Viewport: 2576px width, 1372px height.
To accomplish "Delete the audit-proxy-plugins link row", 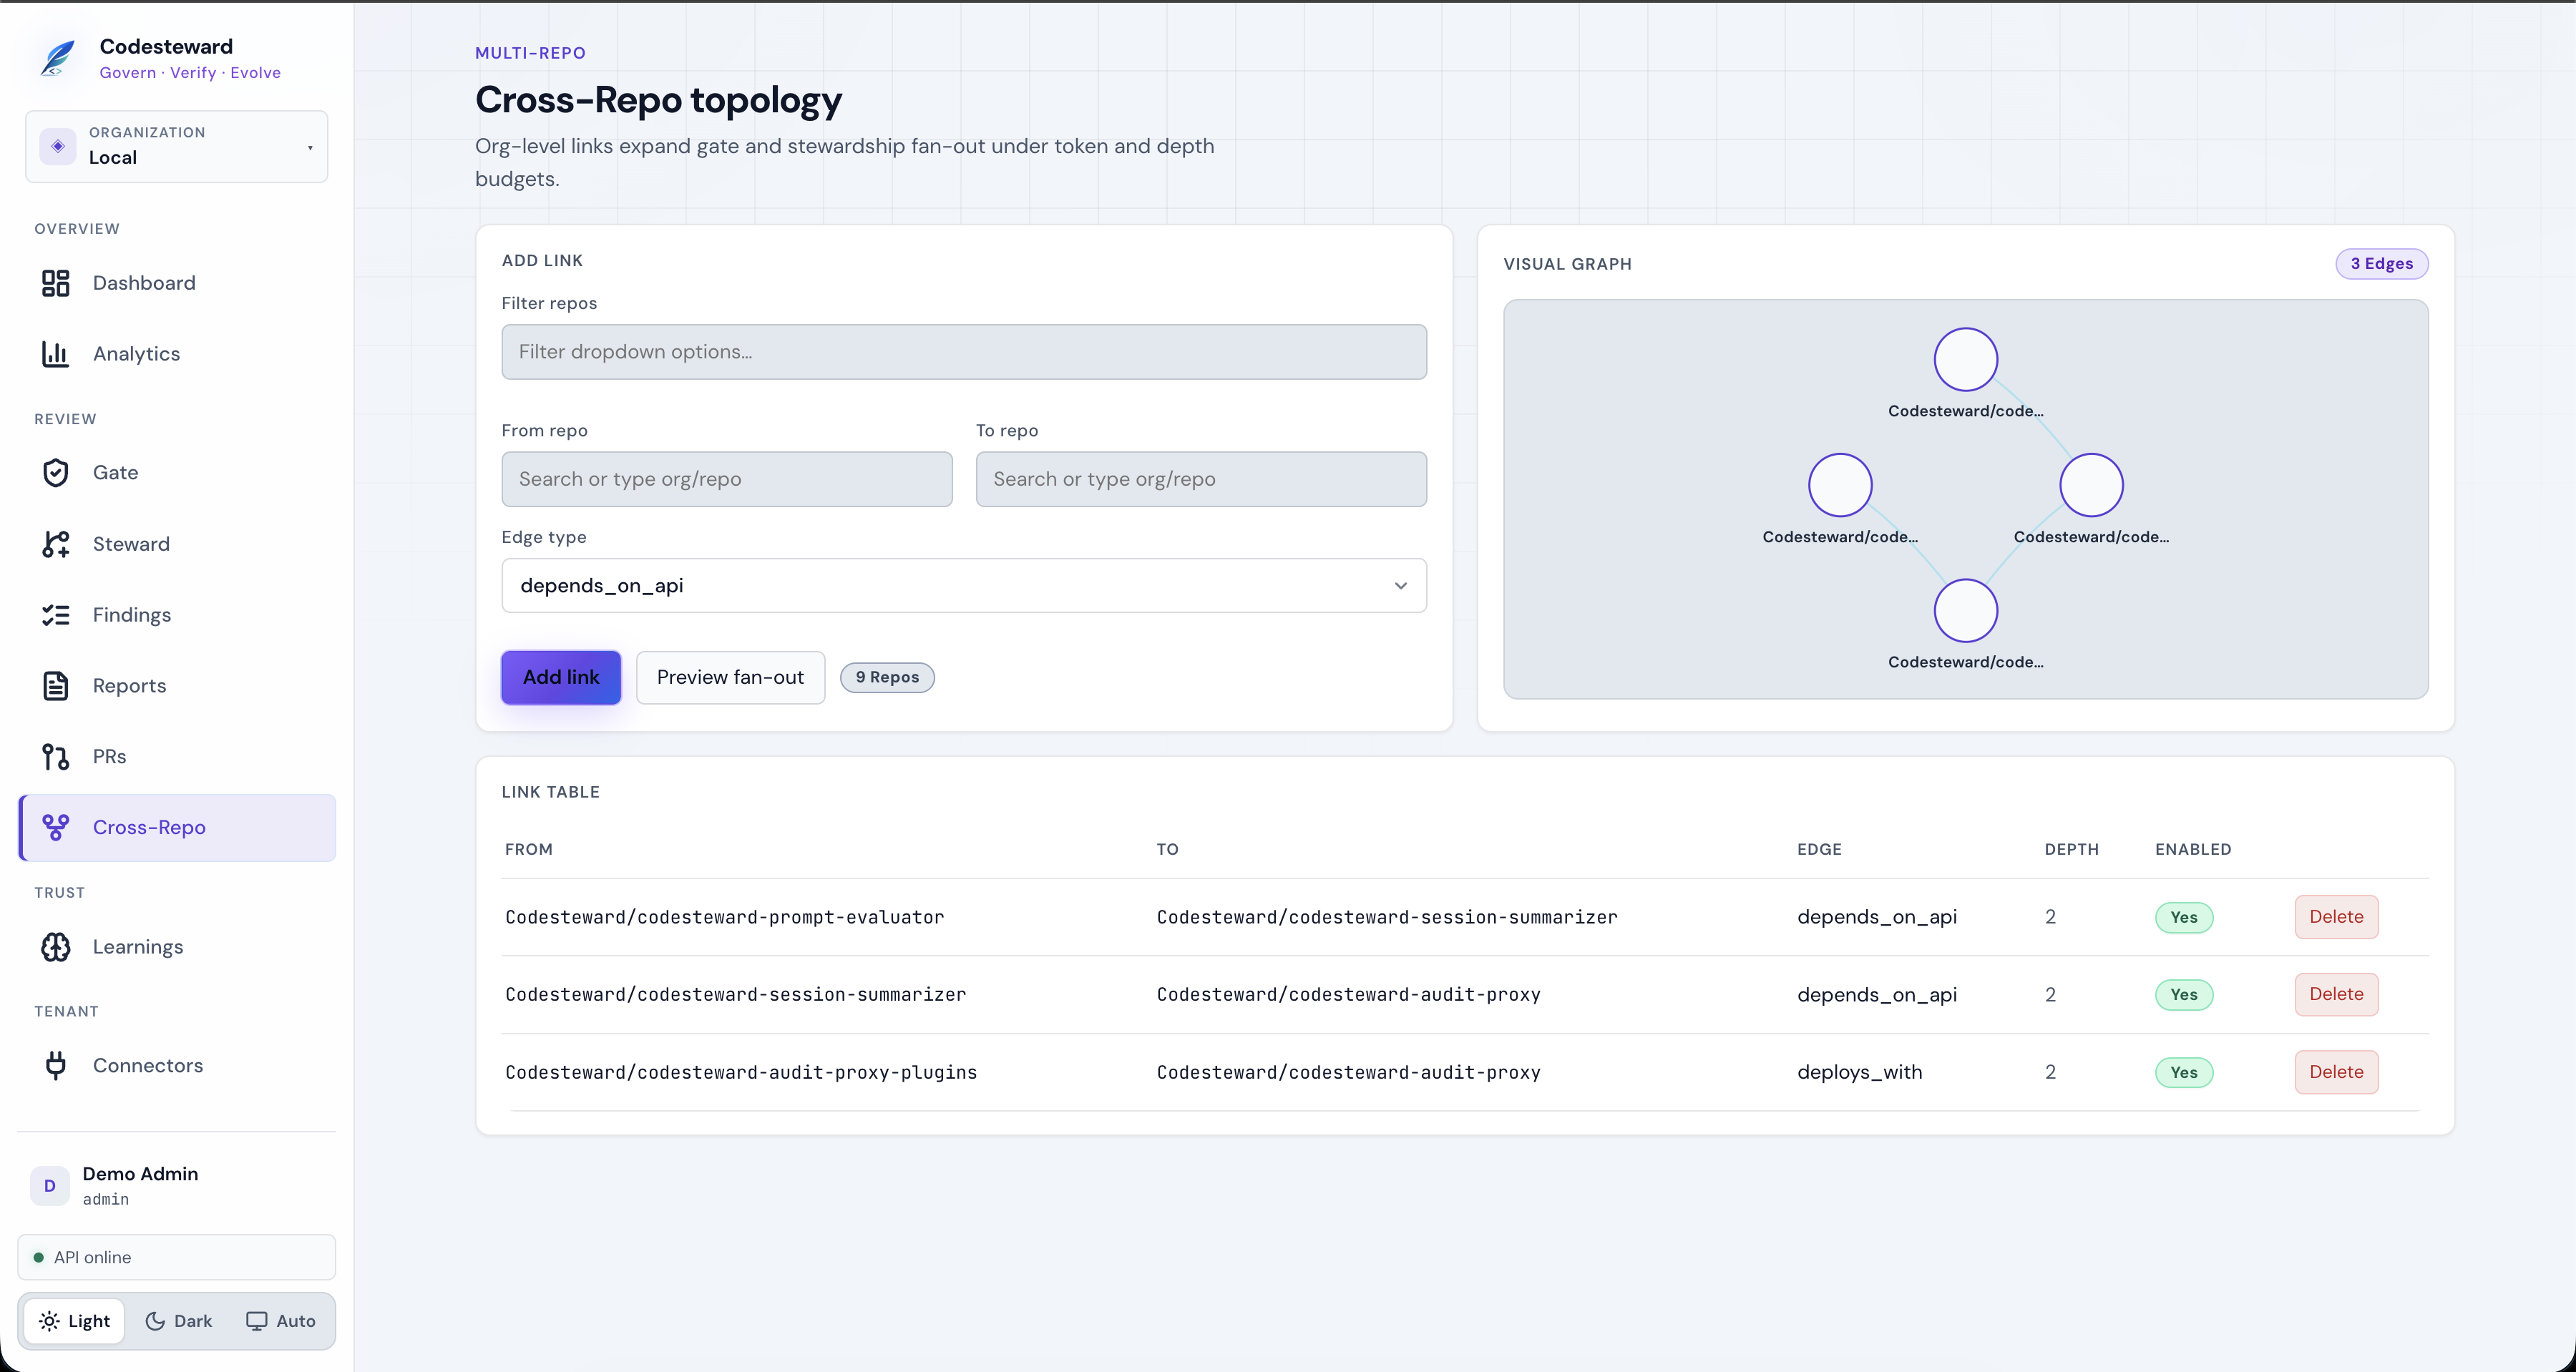I will (2336, 1072).
